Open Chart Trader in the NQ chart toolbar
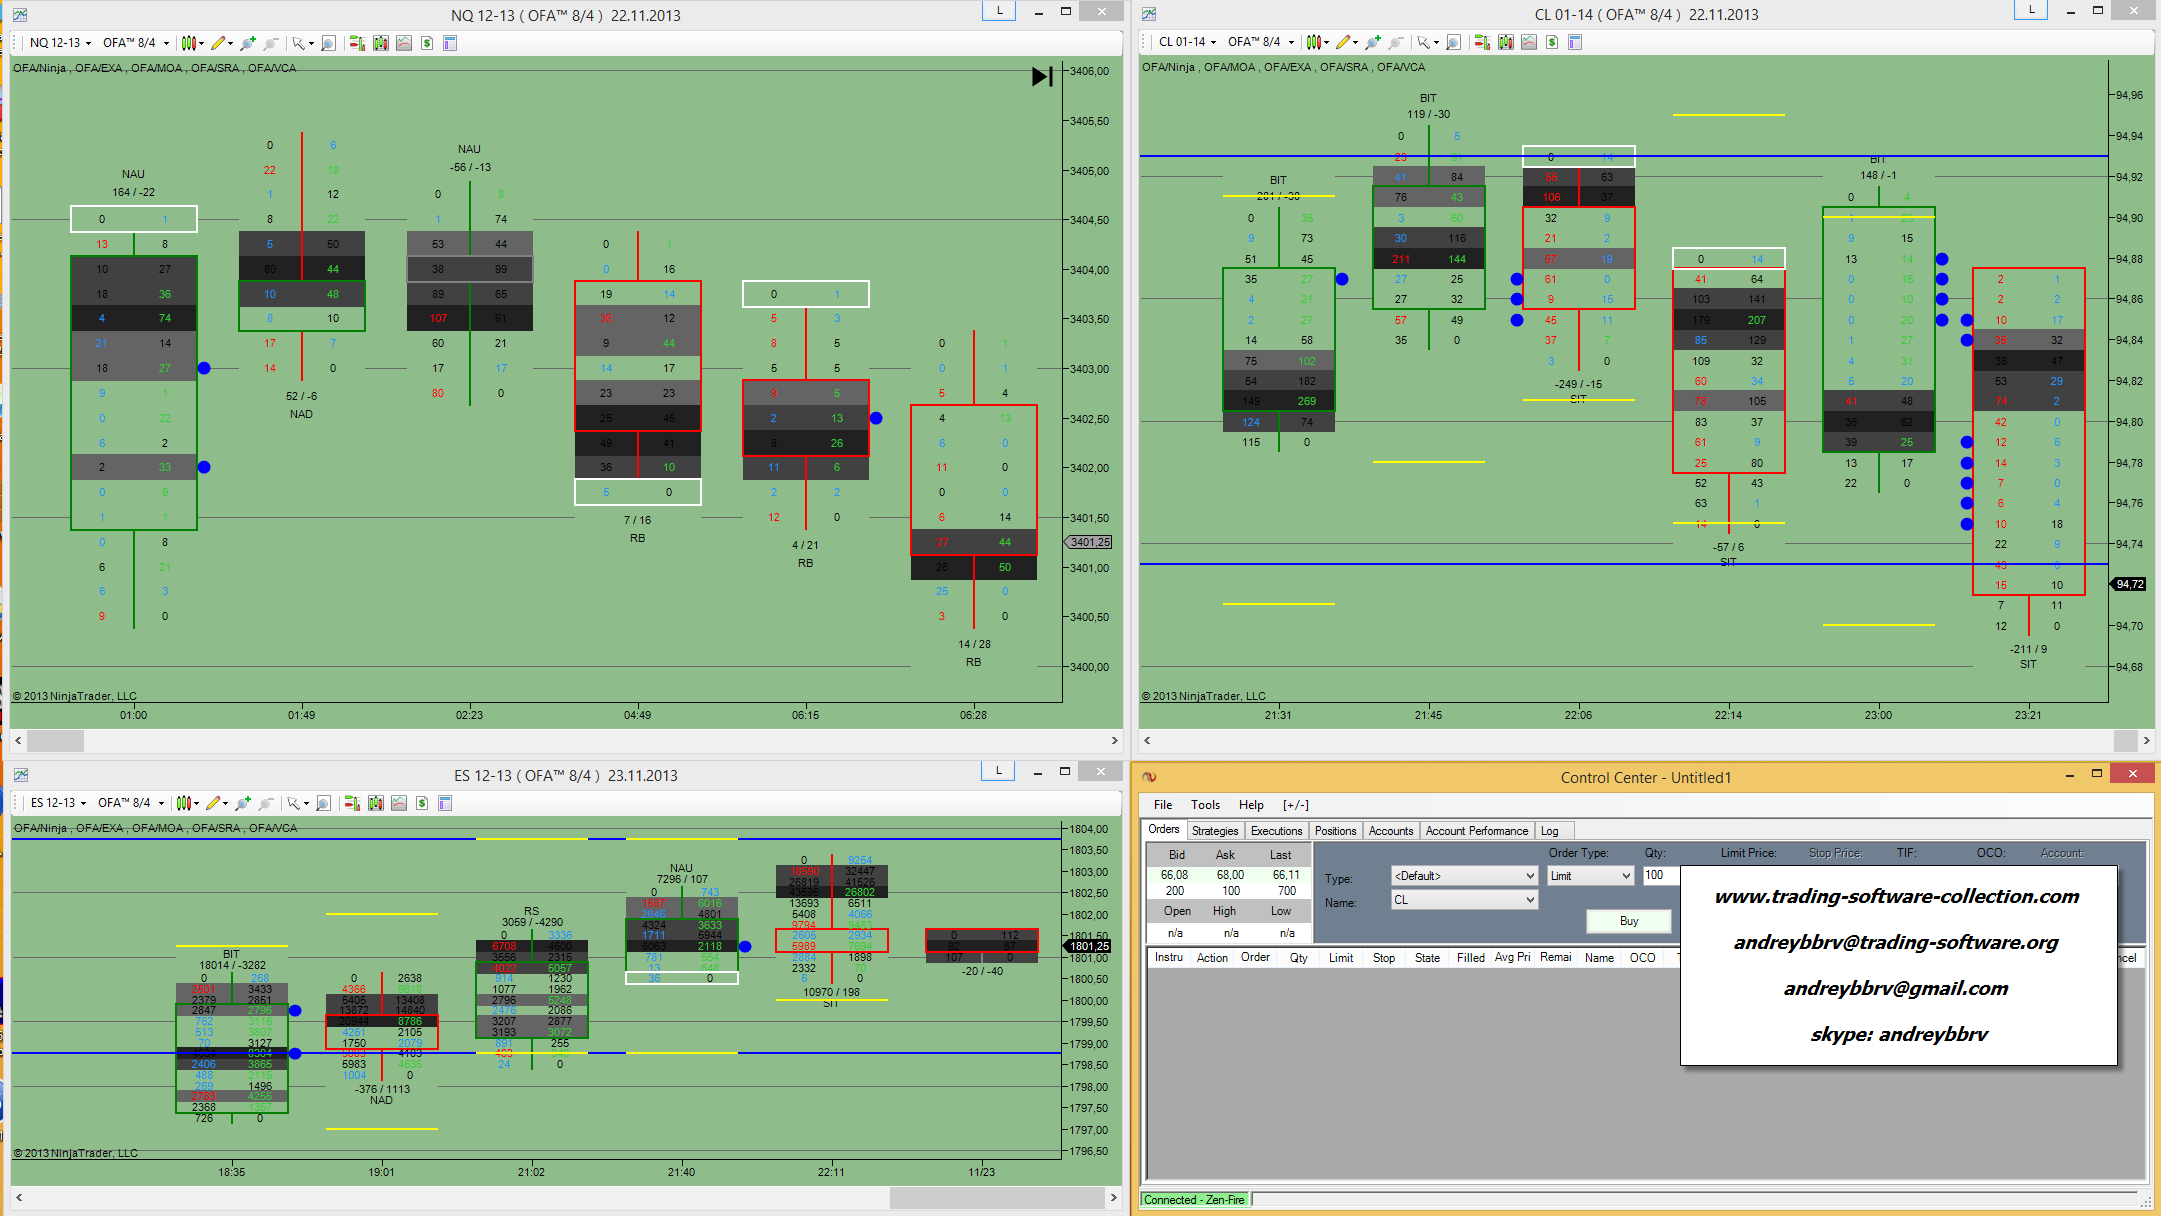Image resolution: width=2161 pixels, height=1216 pixels. 357,43
